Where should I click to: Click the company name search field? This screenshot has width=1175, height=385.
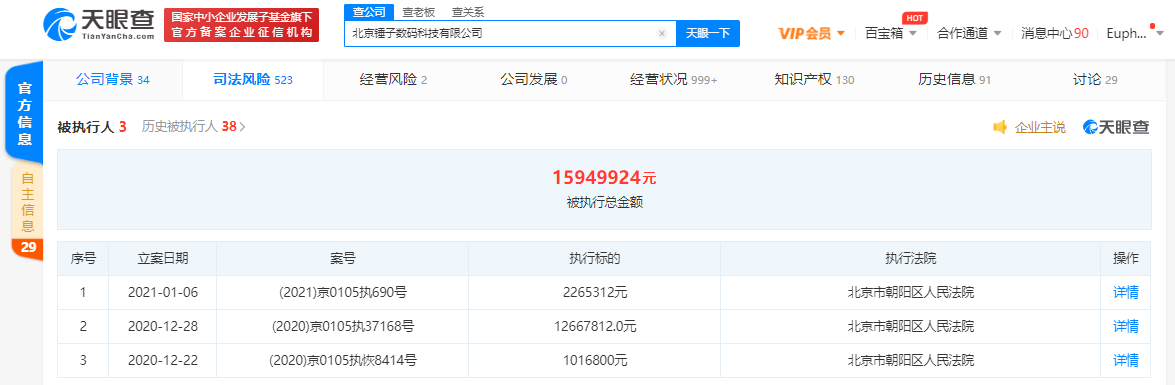[510, 34]
